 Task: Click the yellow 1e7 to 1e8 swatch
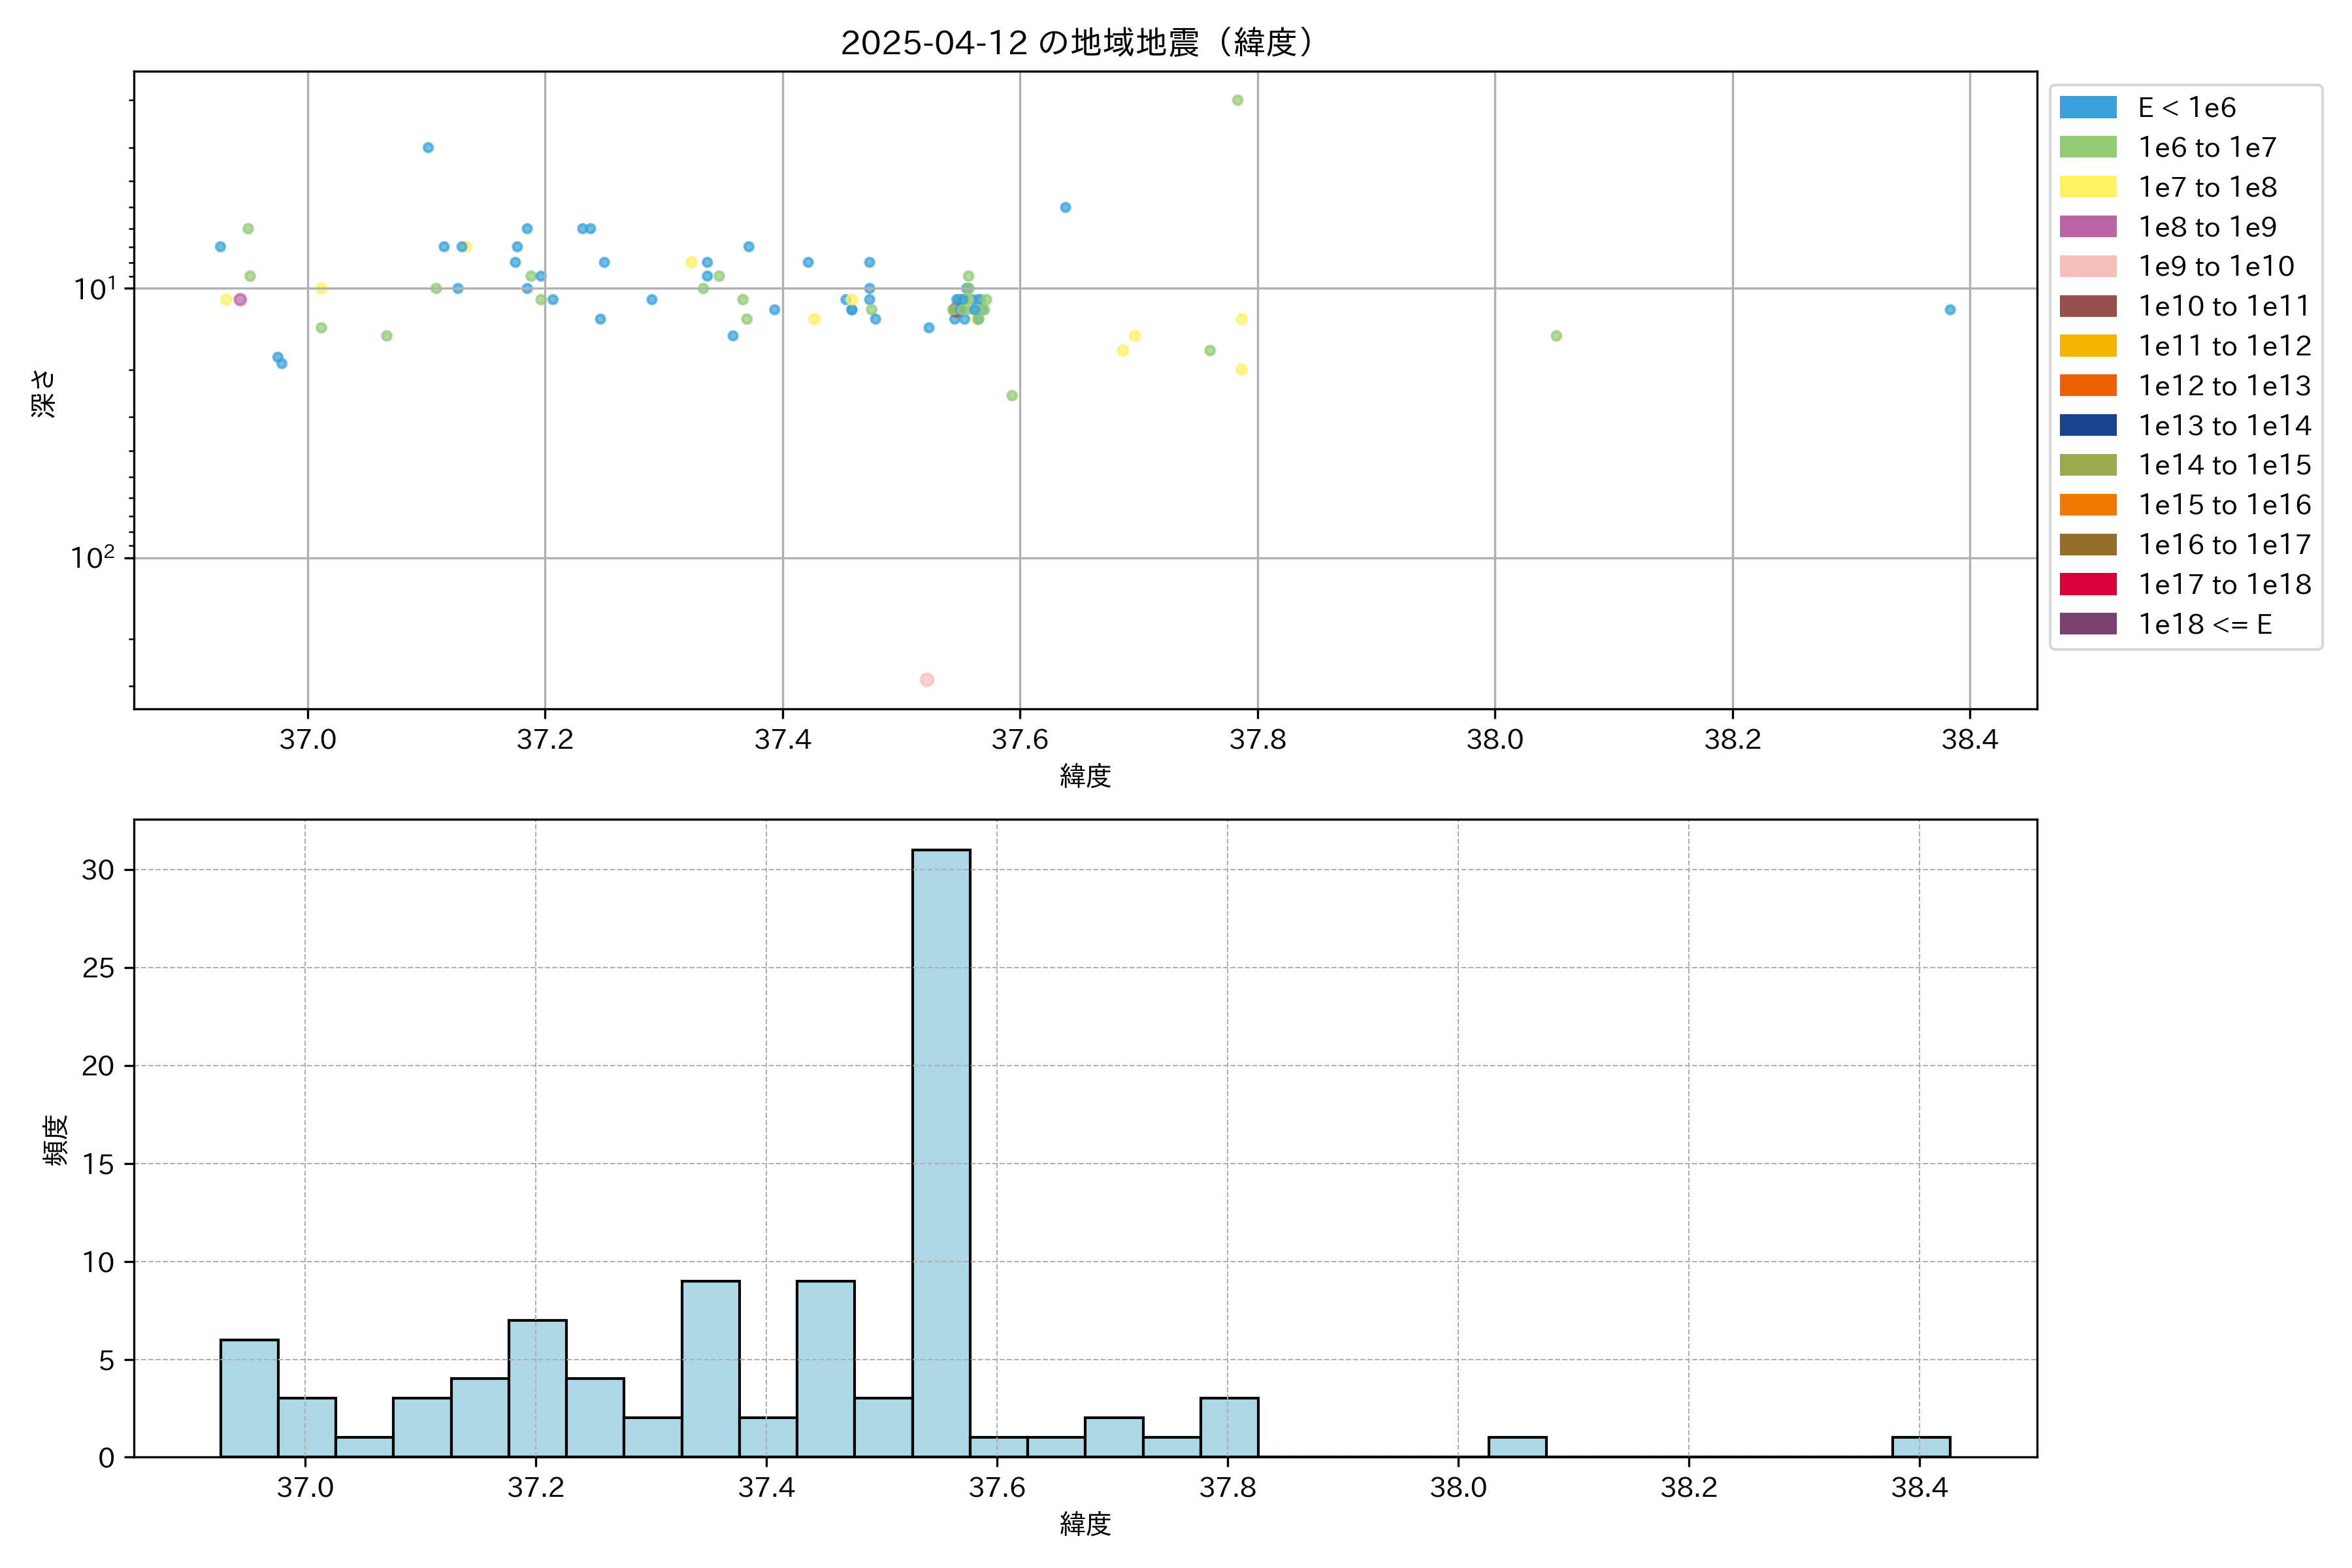pos(2088,187)
